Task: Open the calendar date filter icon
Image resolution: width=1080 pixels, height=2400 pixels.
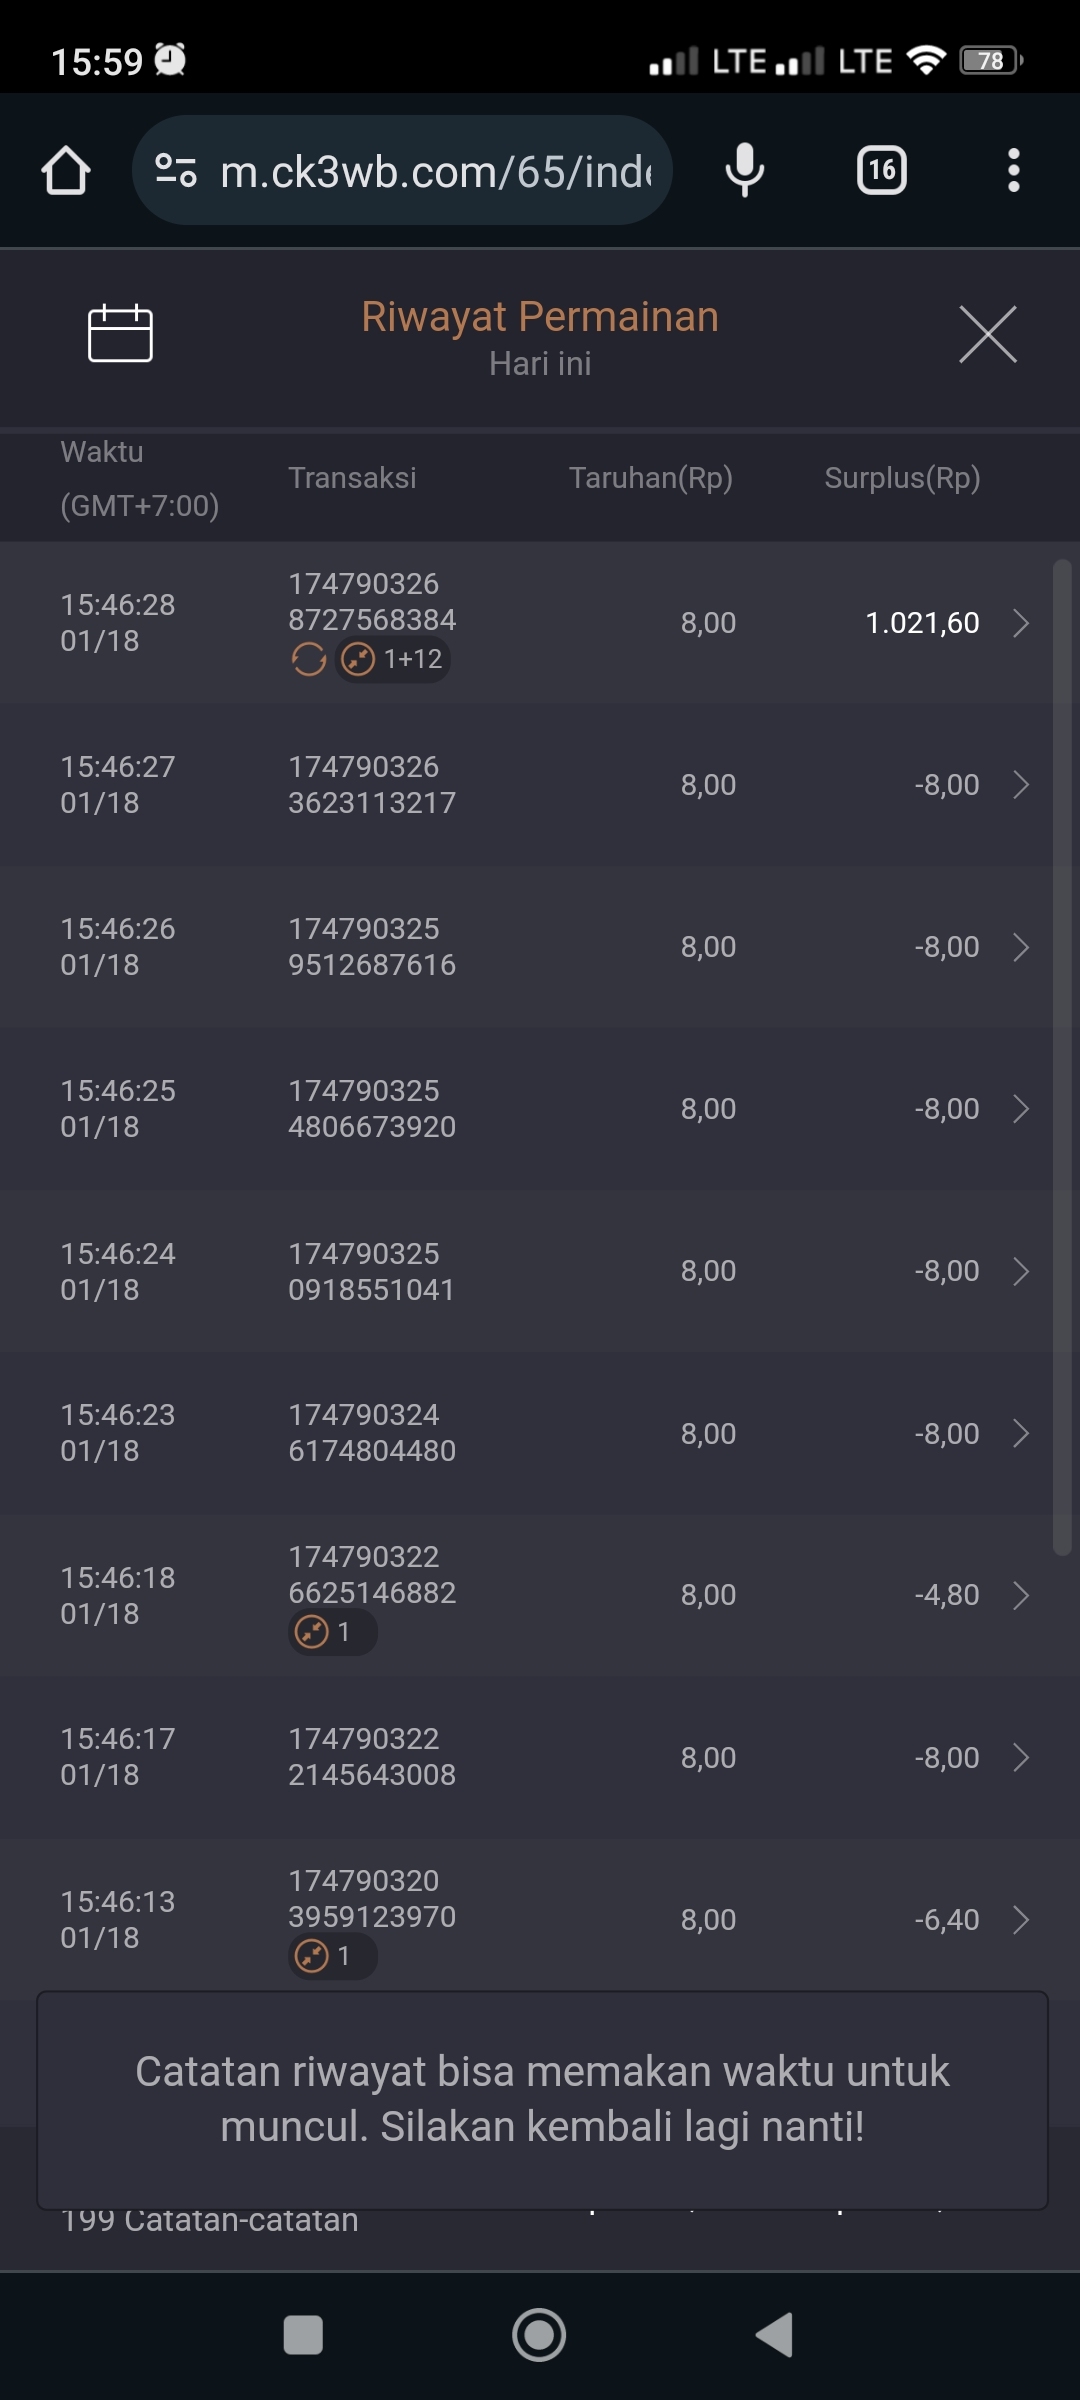Action: 120,334
